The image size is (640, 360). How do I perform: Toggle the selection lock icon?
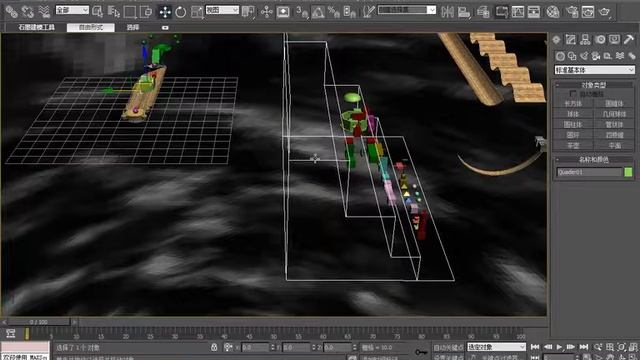tap(214, 347)
